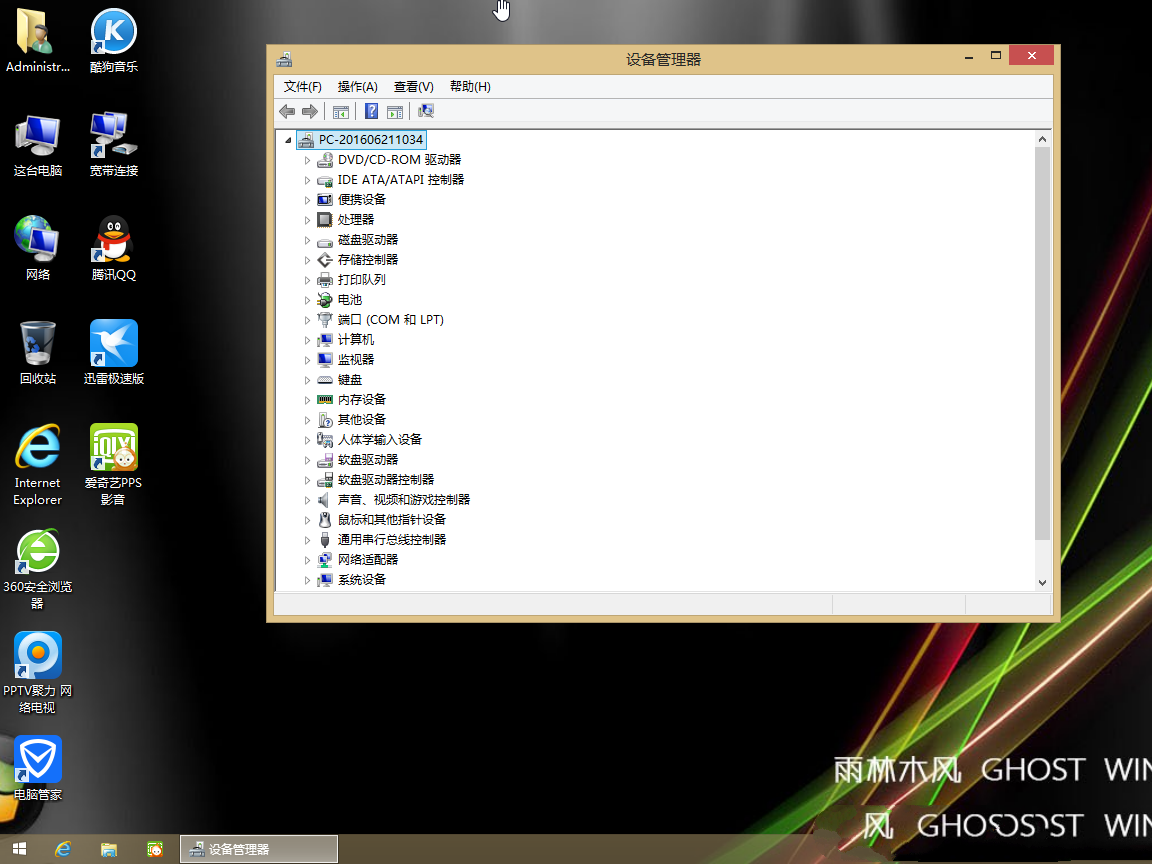Open the 文件(F) menu
Image resolution: width=1152 pixels, height=864 pixels.
pos(300,86)
